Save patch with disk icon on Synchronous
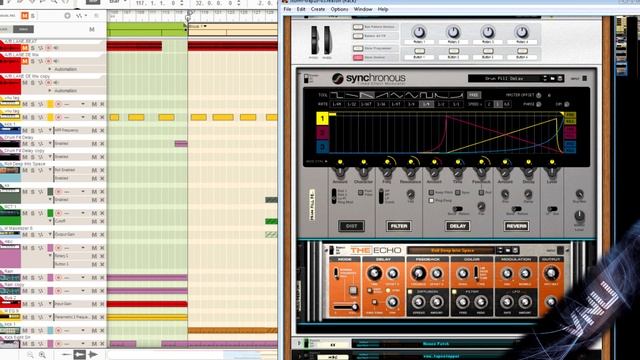Image resolution: width=640 pixels, height=360 pixels. tap(560, 78)
